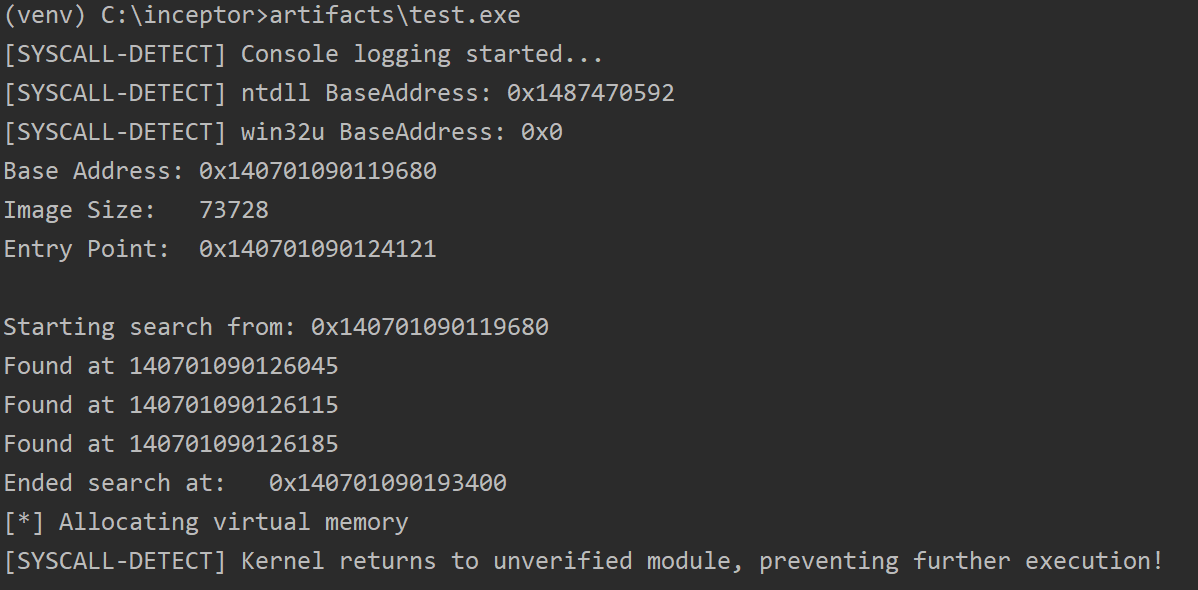Screen dimensions: 1198x590
Task: Click the Kernel returns to unverified module warning
Action: click(x=702, y=562)
